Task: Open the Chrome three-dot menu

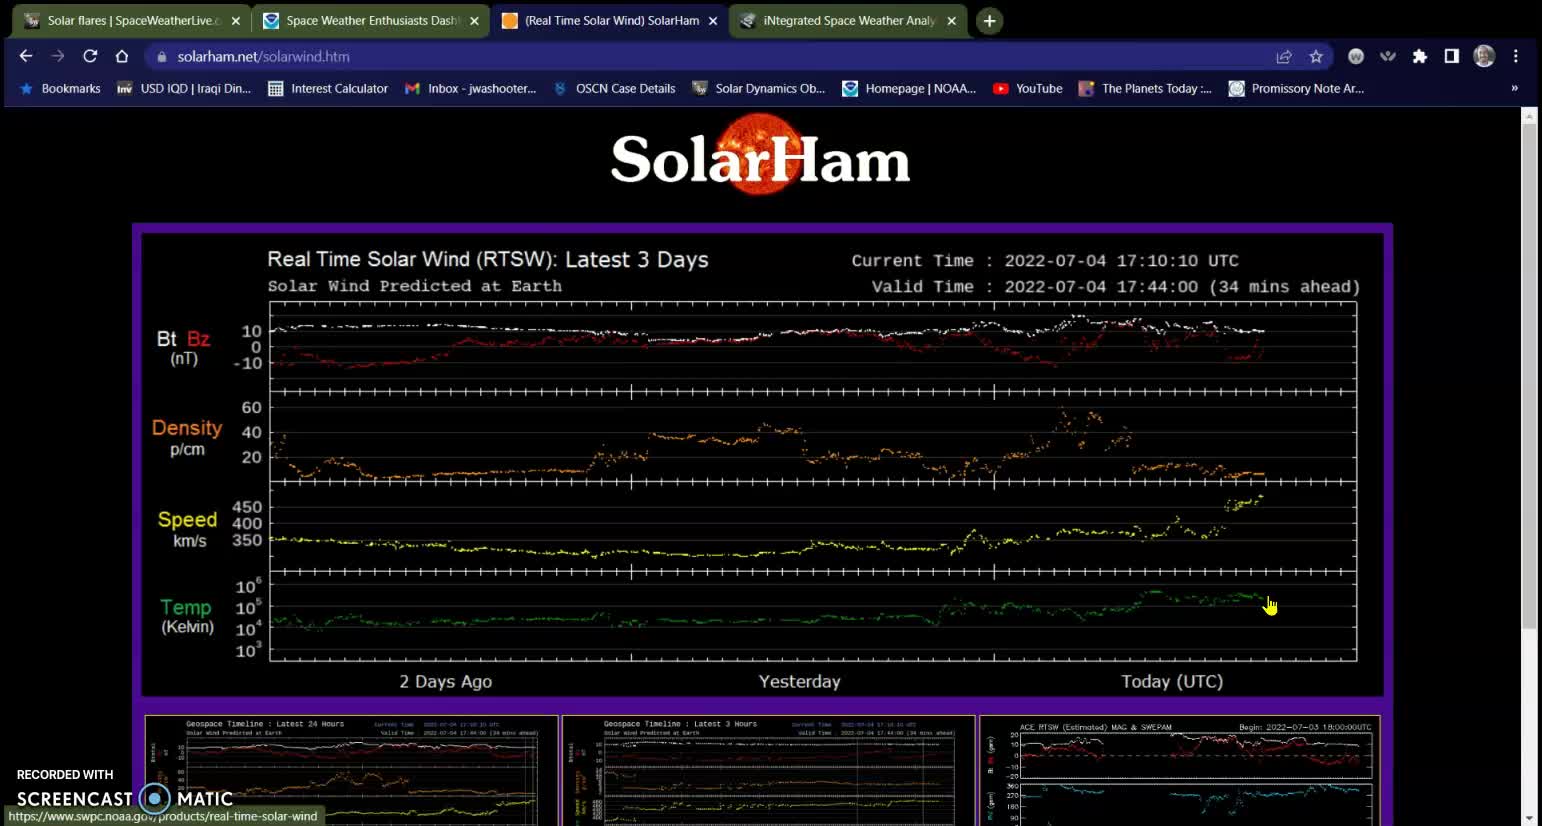Action: click(1516, 56)
